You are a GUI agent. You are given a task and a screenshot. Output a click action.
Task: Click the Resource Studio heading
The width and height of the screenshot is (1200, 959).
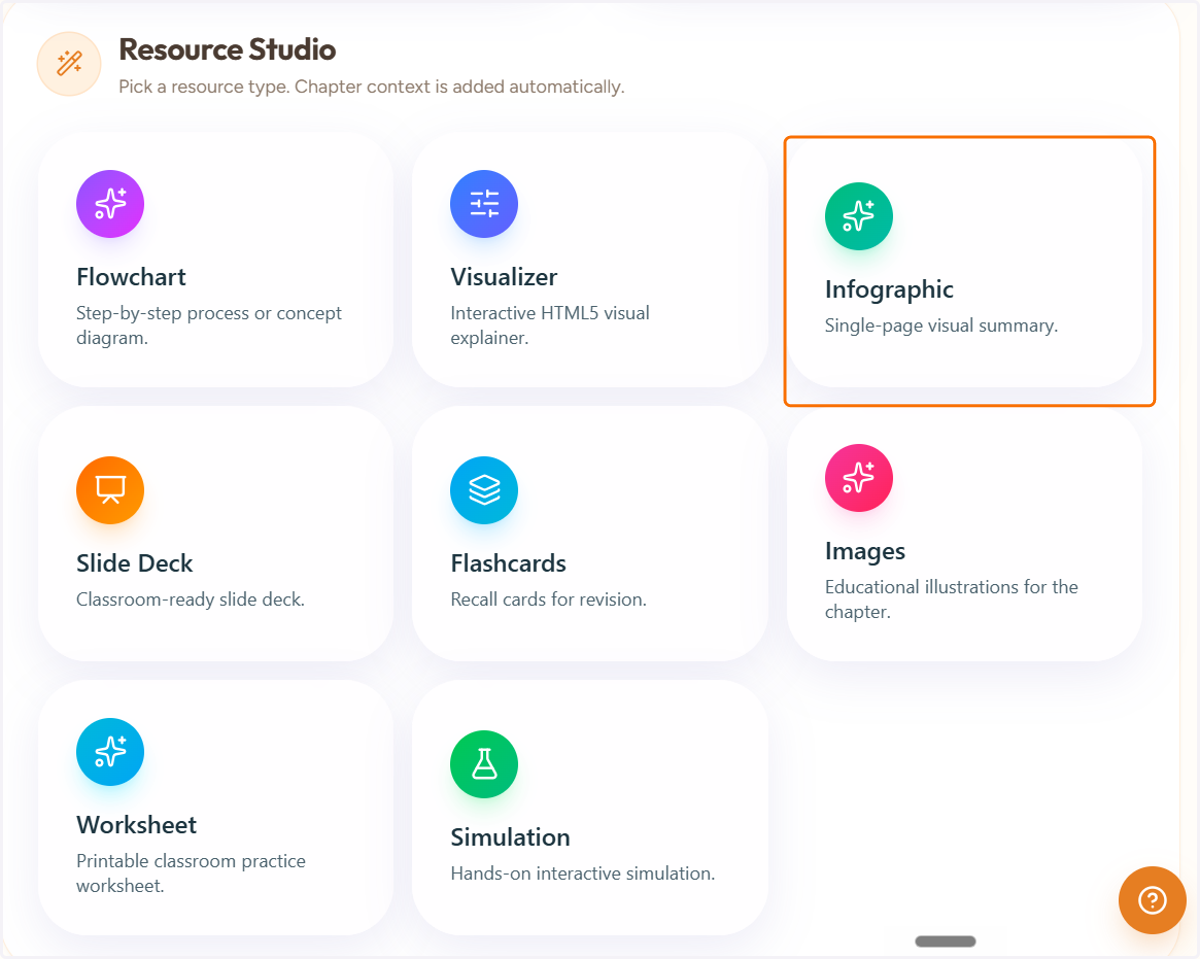(227, 49)
